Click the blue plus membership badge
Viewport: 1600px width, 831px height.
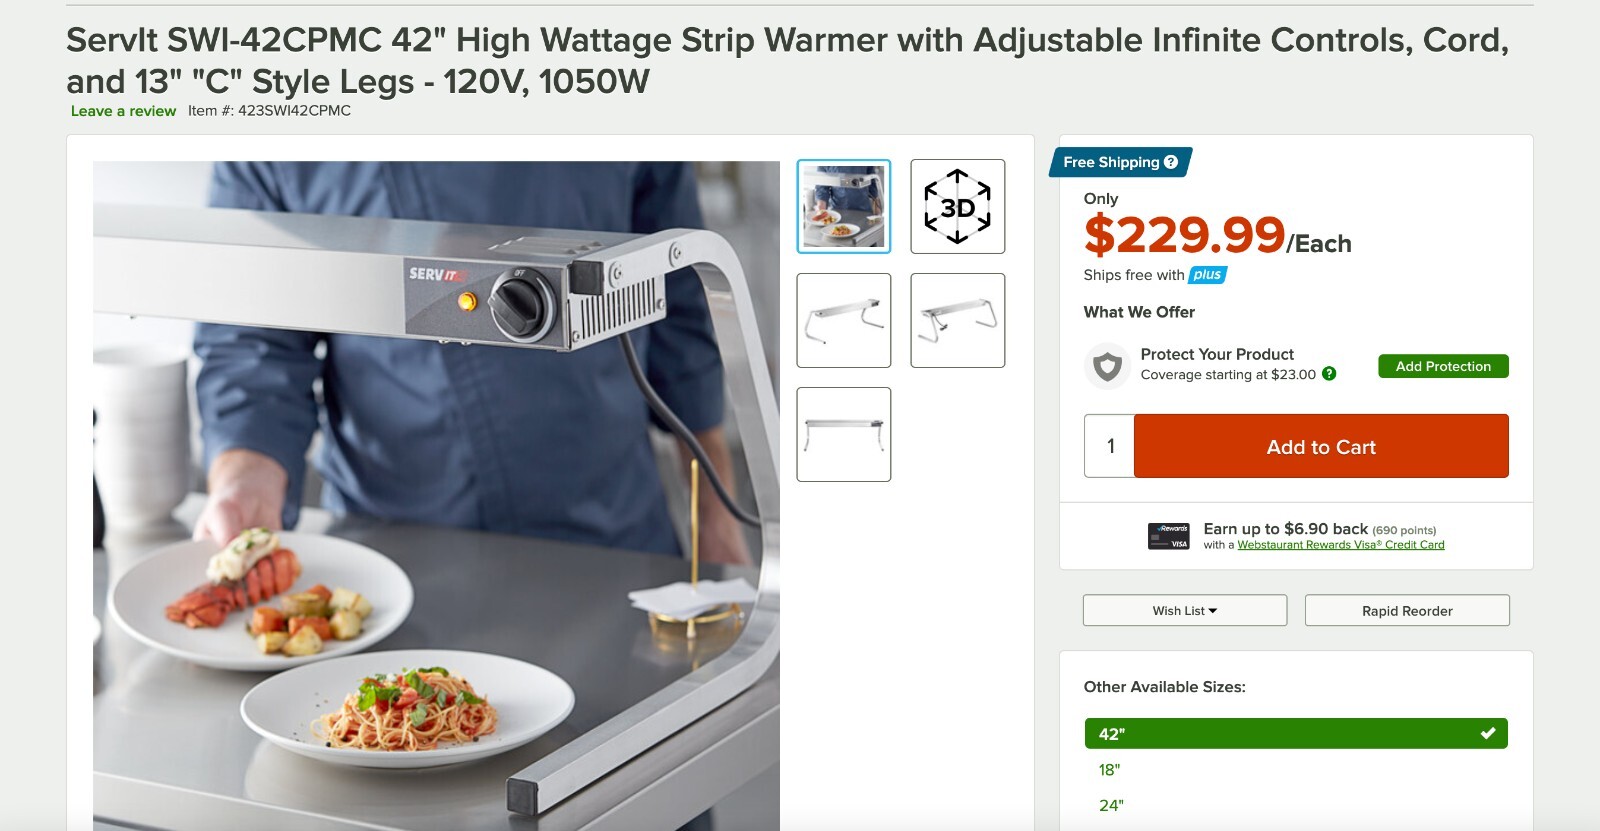tap(1207, 275)
